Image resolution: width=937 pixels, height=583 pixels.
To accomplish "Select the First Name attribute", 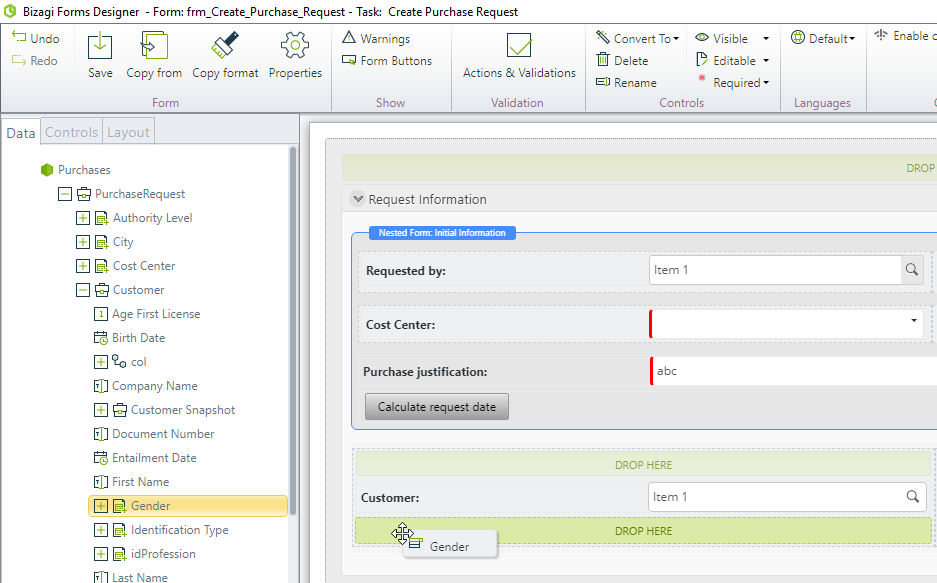I will (140, 481).
